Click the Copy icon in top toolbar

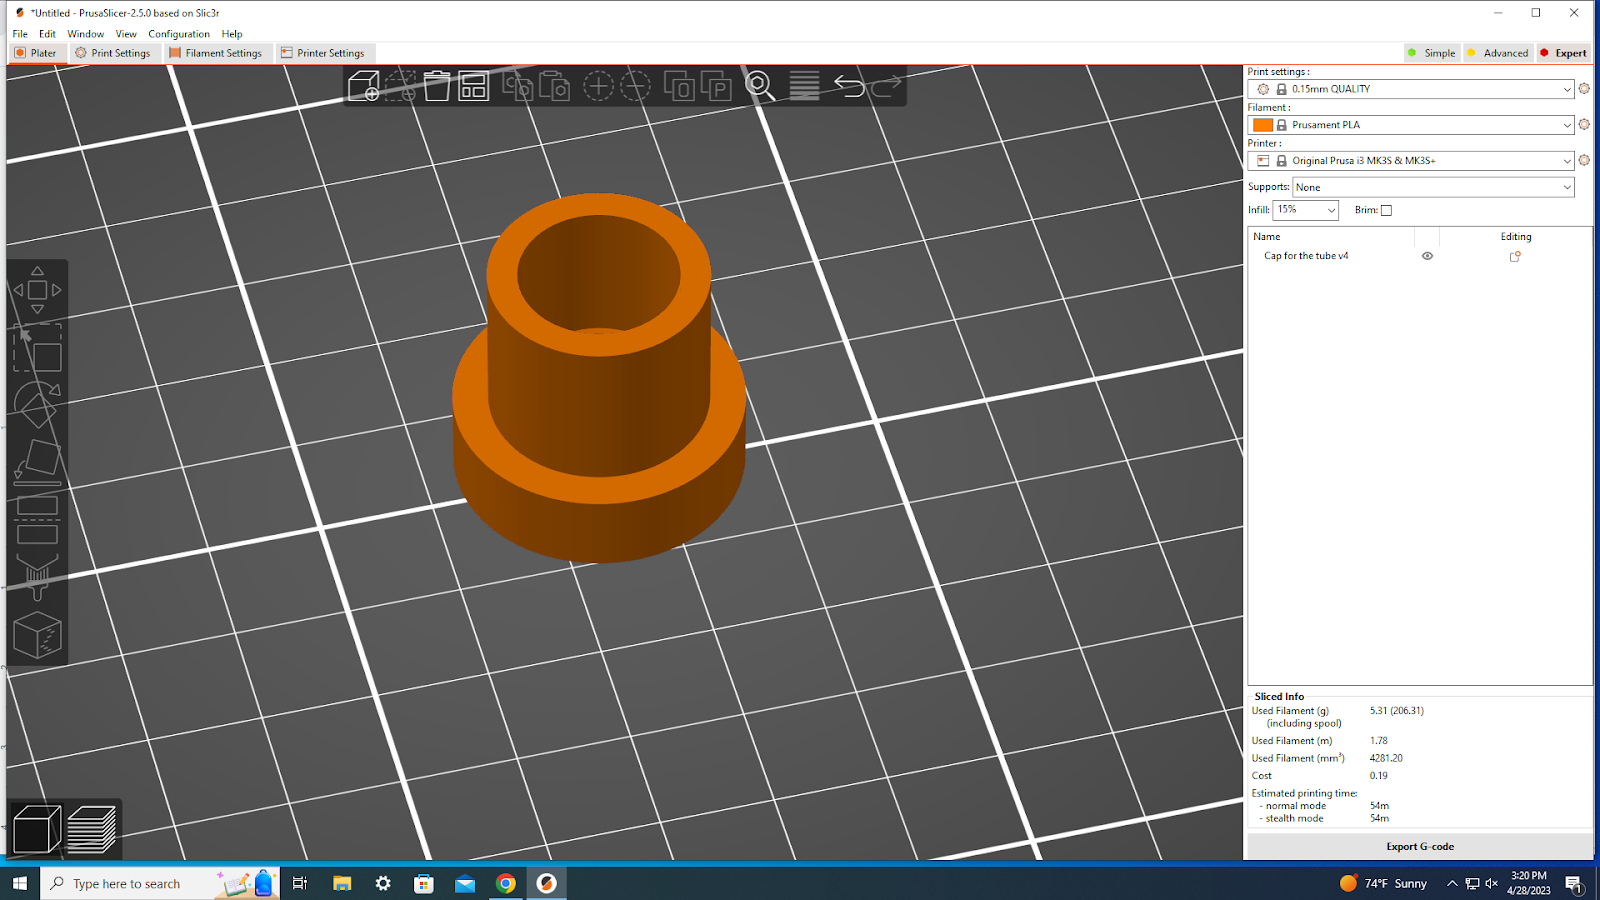tap(518, 86)
